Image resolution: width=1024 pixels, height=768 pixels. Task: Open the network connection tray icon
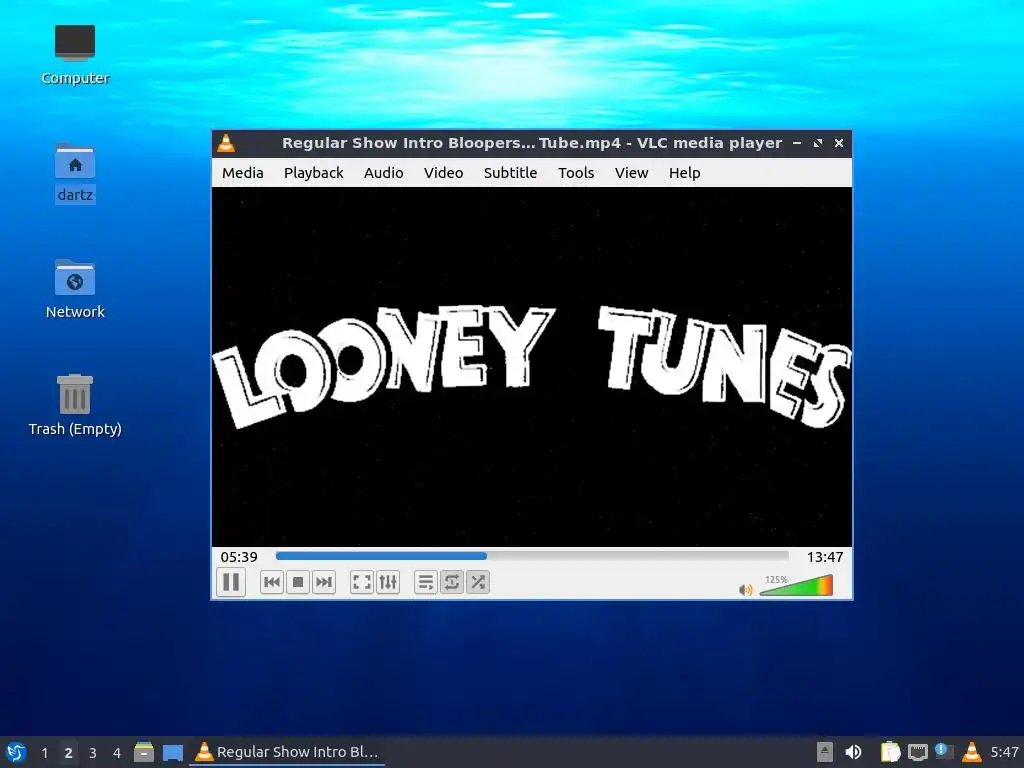[x=918, y=752]
